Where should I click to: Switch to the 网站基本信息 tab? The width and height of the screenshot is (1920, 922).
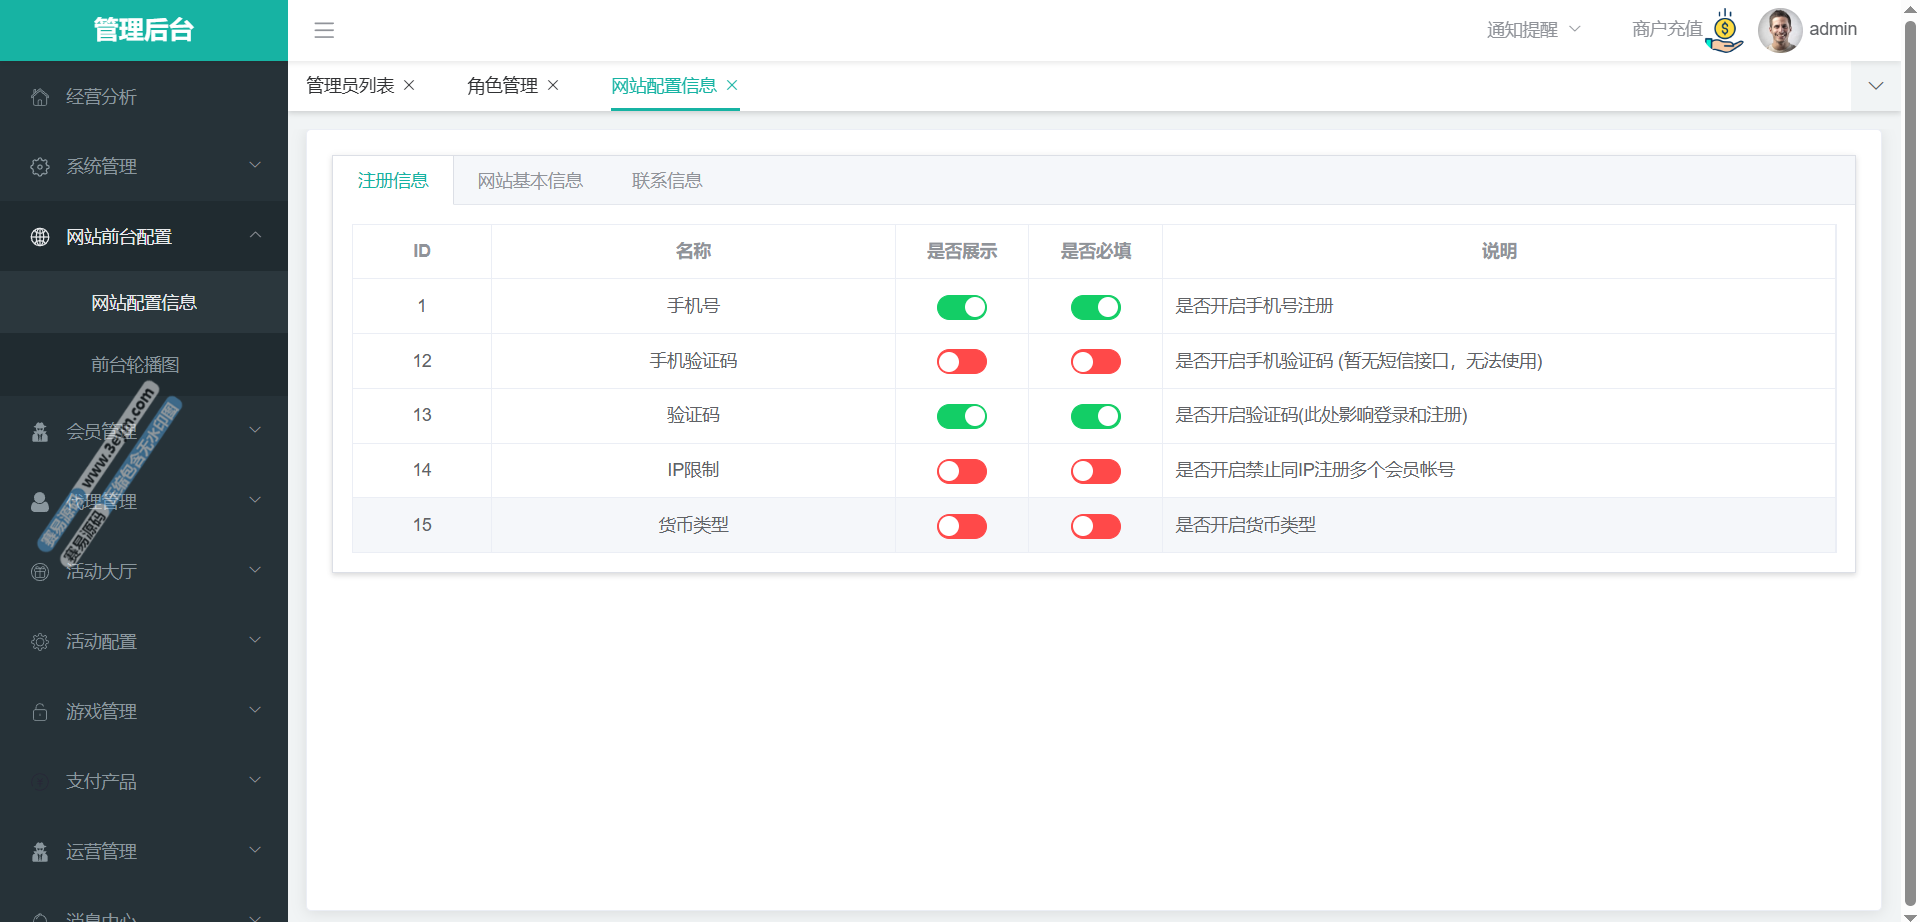pos(530,181)
